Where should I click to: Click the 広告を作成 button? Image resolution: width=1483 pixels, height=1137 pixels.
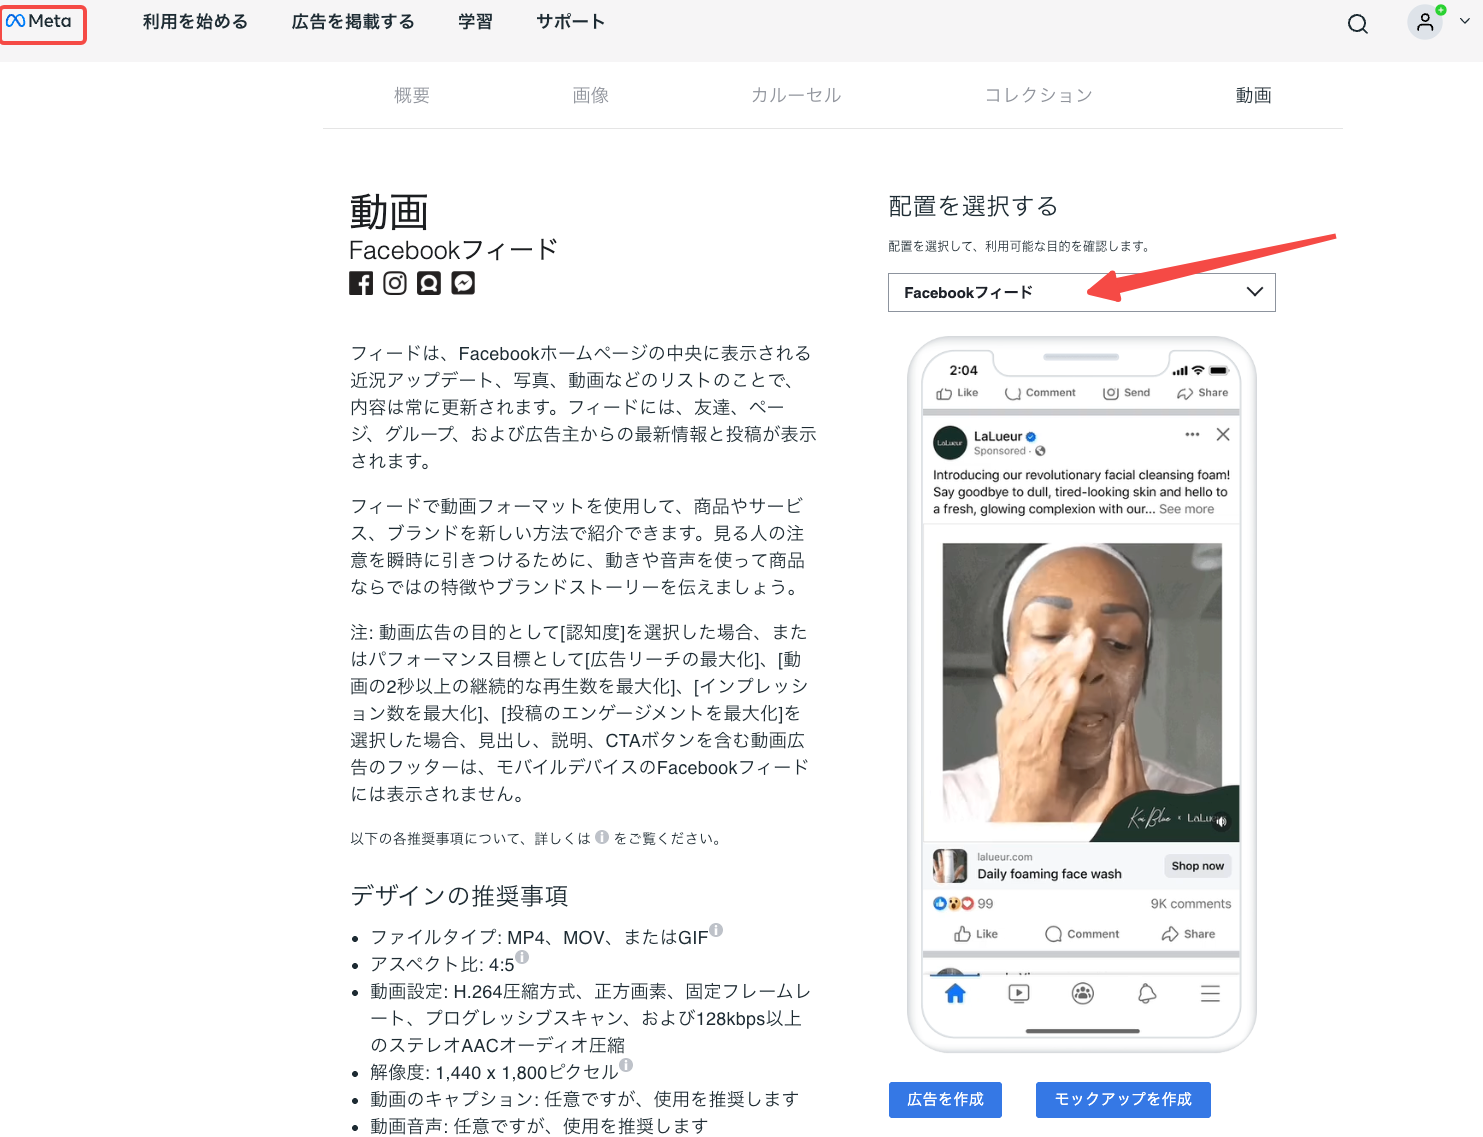tap(945, 1100)
